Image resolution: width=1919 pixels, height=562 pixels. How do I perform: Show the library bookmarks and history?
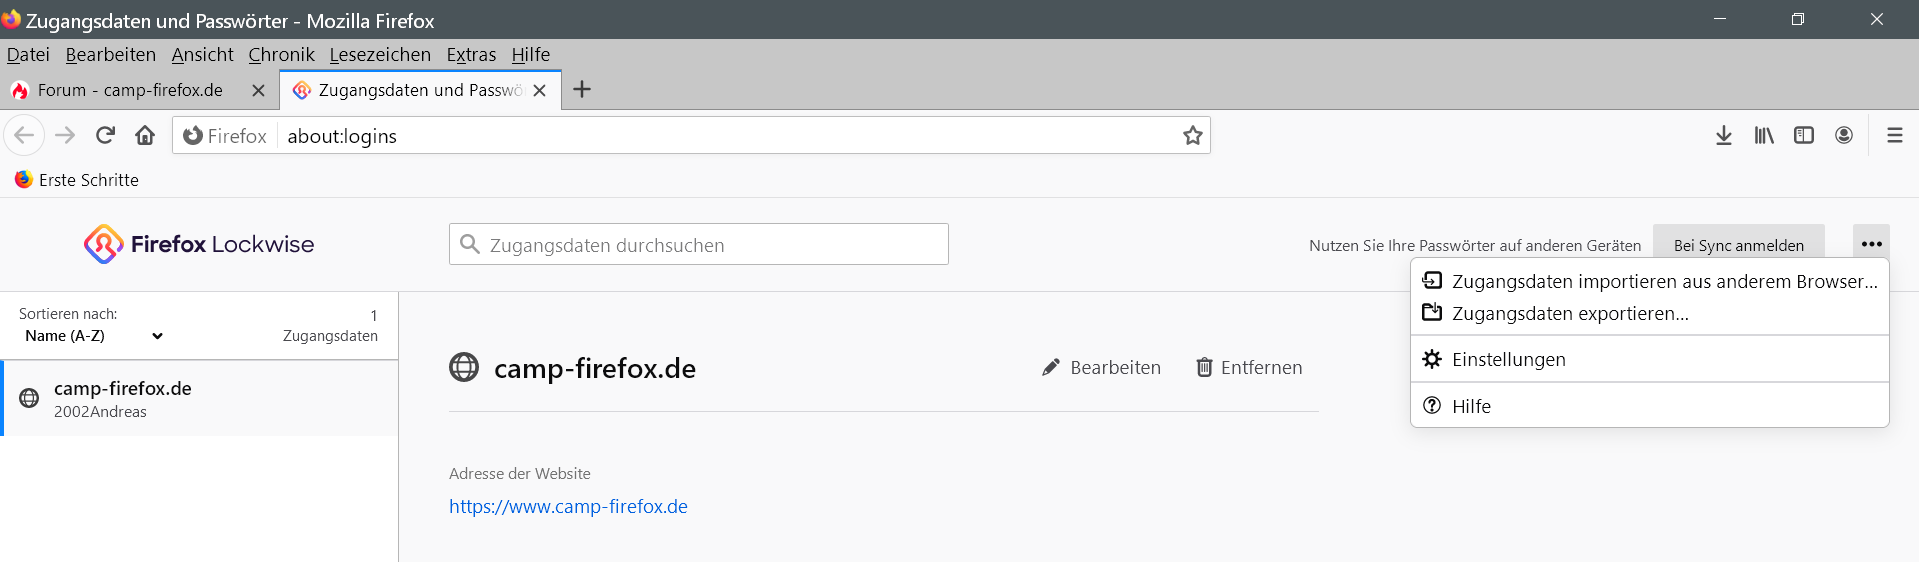1763,135
